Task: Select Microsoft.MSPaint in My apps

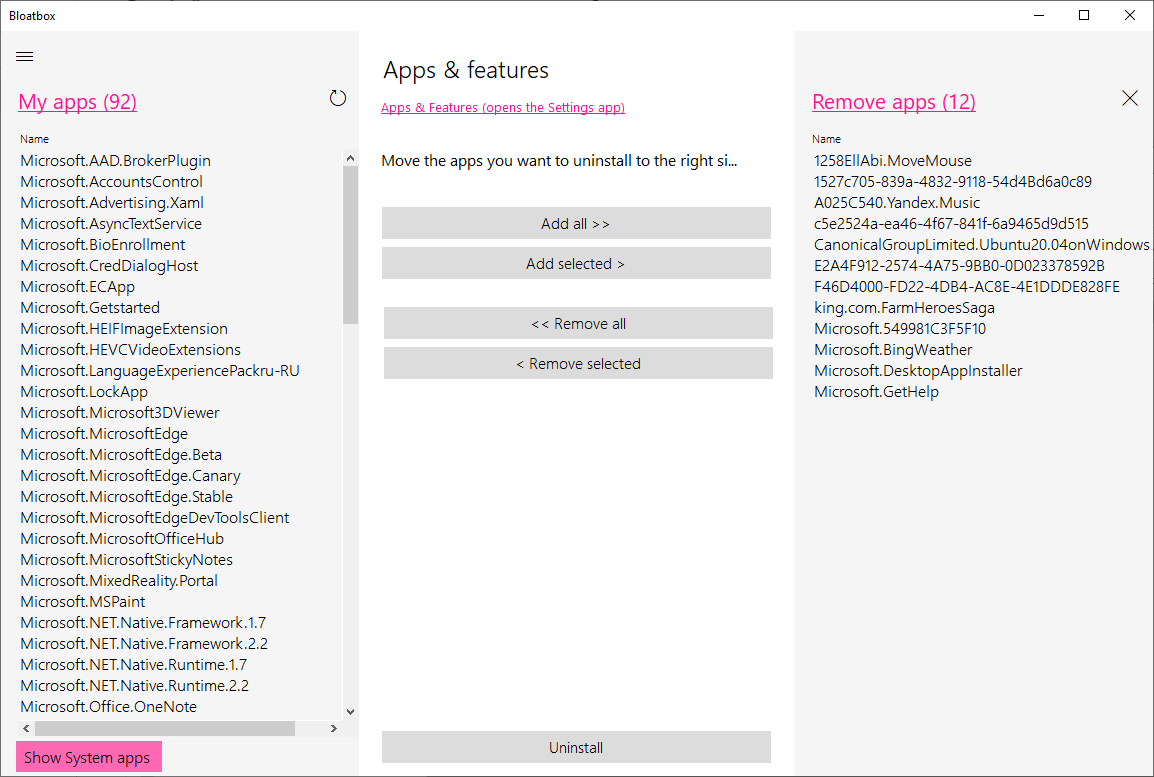Action: pos(83,602)
